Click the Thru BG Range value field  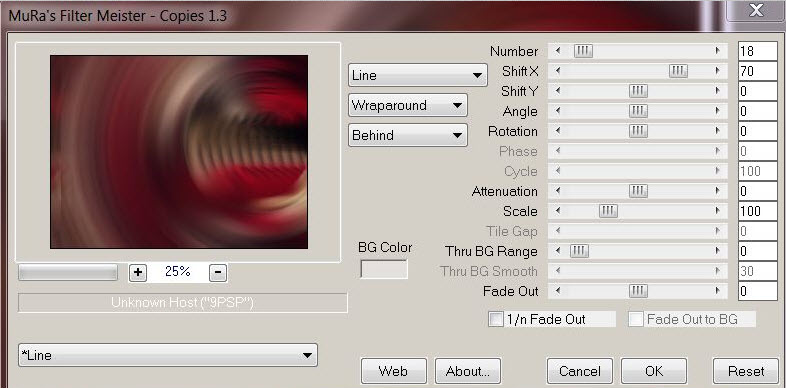757,251
